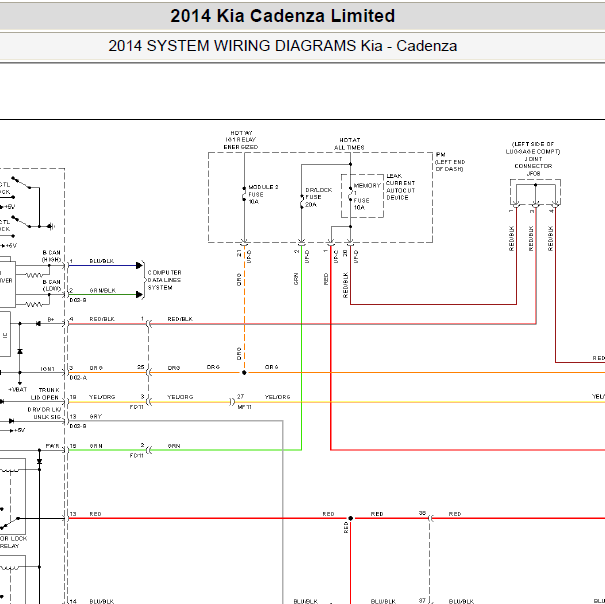This screenshot has height=604, width=605.
Task: Select the Joint Connector JR08 box
Action: coord(535,192)
